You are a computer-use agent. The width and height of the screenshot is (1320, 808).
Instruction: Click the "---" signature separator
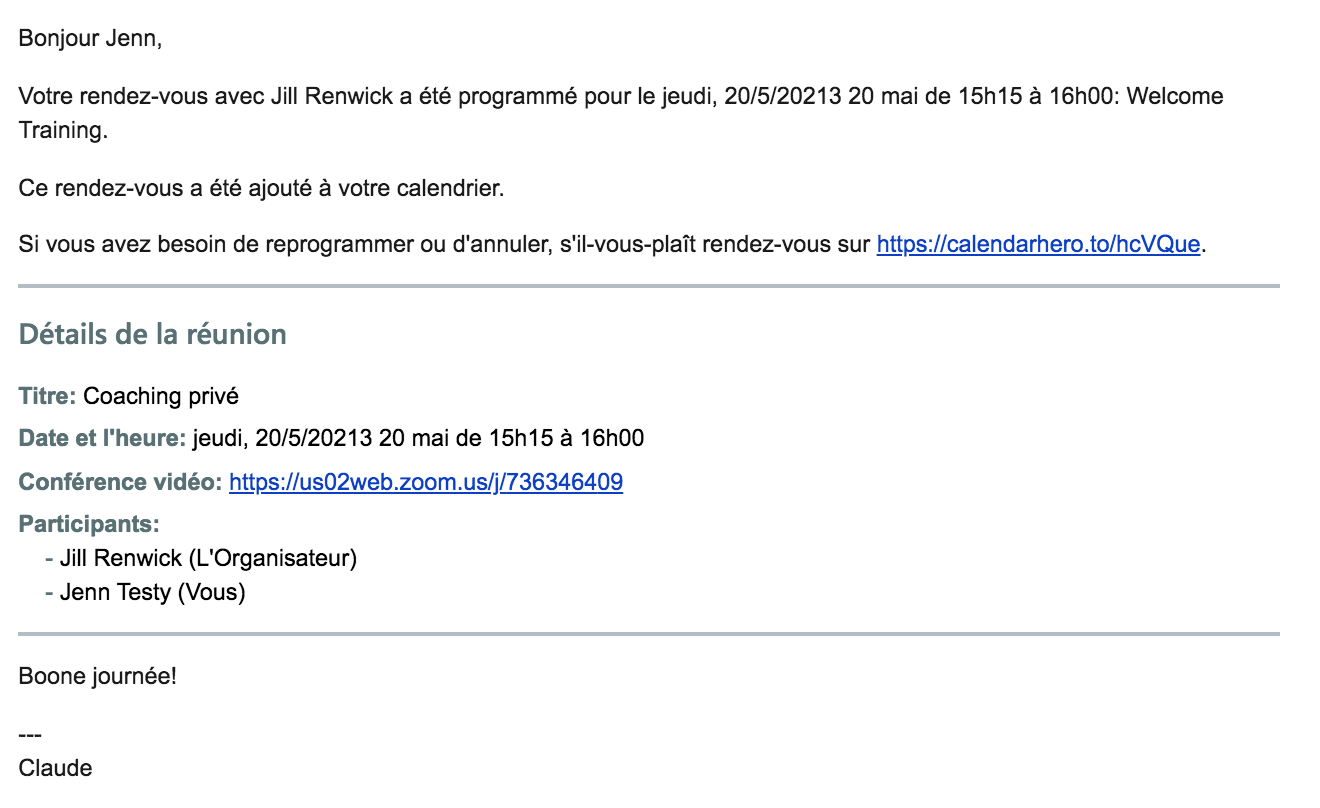[30, 736]
